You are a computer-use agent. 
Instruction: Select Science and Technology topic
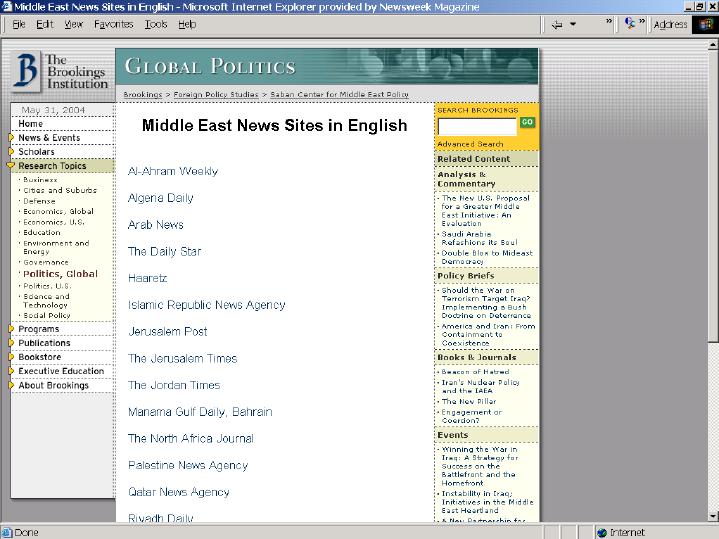coord(46,300)
